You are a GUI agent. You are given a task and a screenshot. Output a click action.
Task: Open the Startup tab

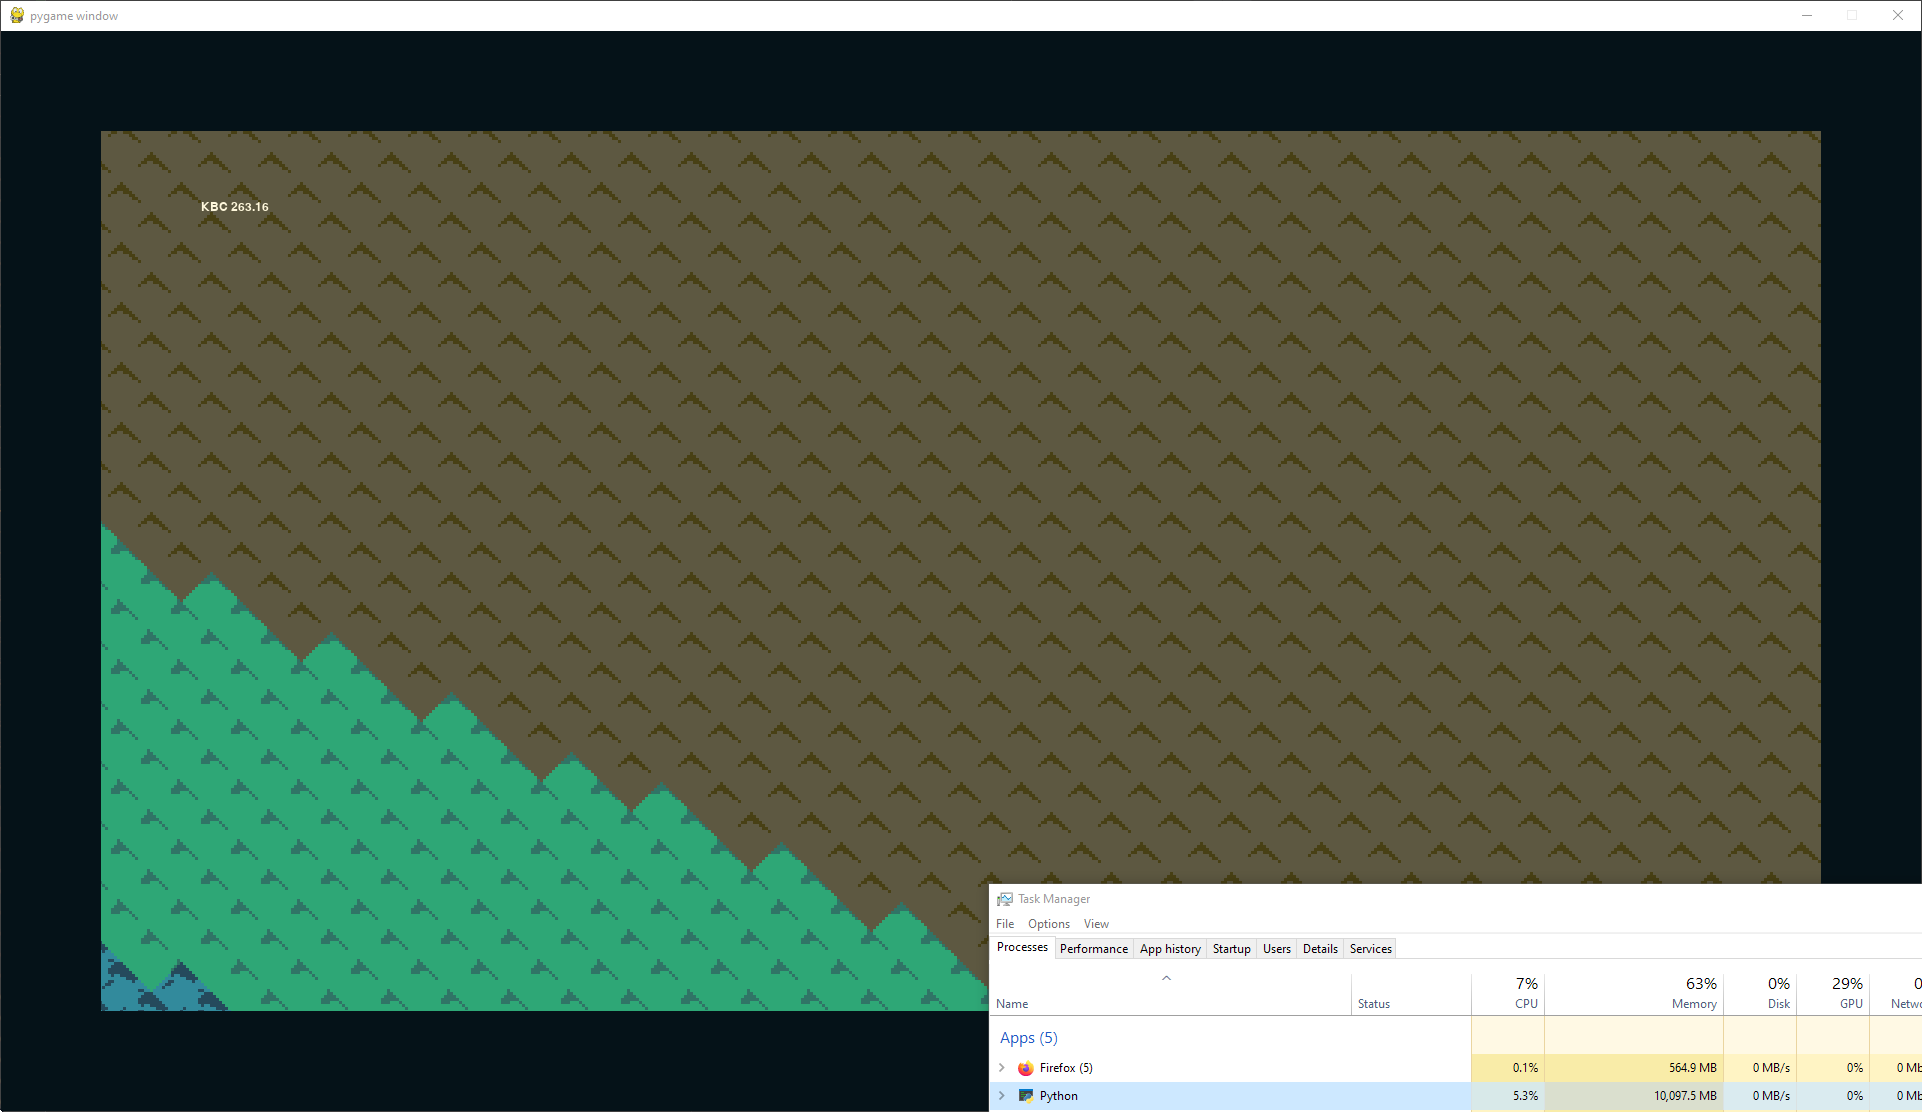(1231, 949)
